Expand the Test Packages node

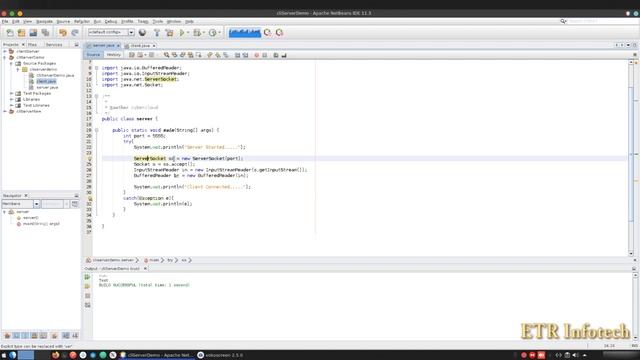coord(11,93)
